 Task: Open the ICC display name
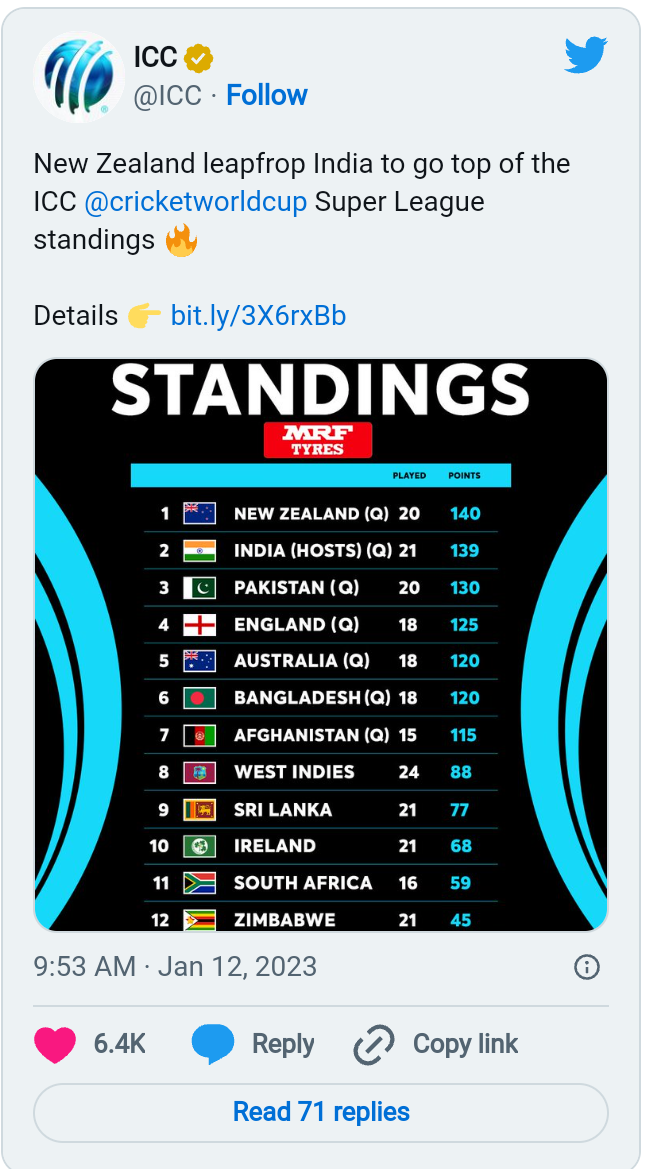(156, 57)
